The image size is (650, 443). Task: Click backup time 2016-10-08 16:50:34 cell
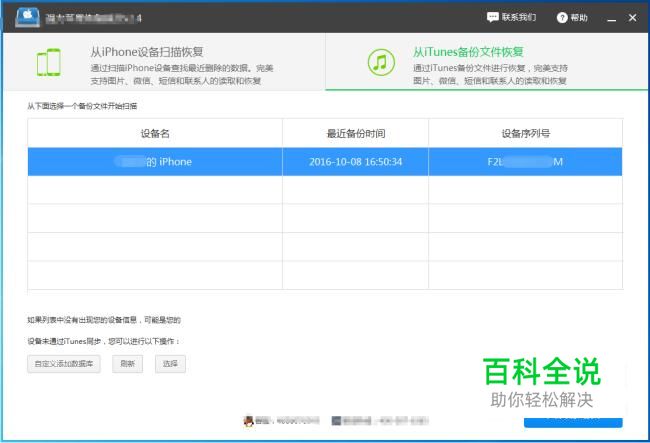click(x=356, y=162)
